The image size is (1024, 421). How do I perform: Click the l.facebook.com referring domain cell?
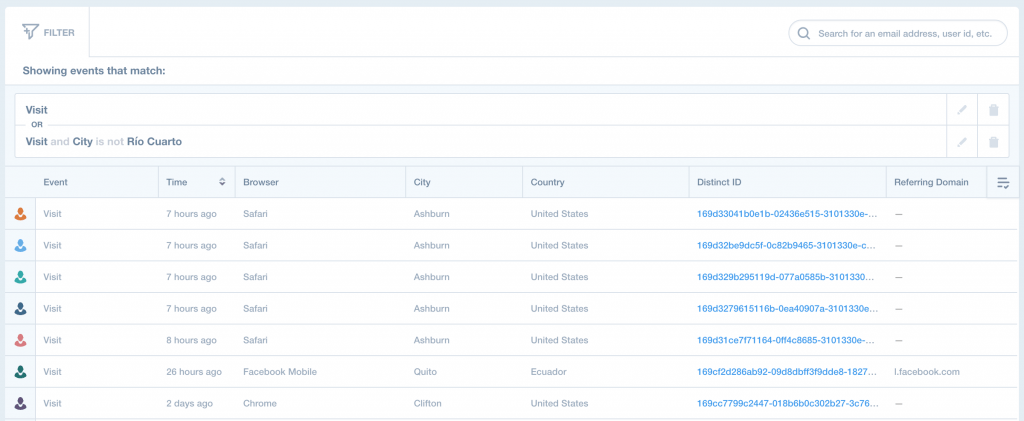[x=927, y=371]
